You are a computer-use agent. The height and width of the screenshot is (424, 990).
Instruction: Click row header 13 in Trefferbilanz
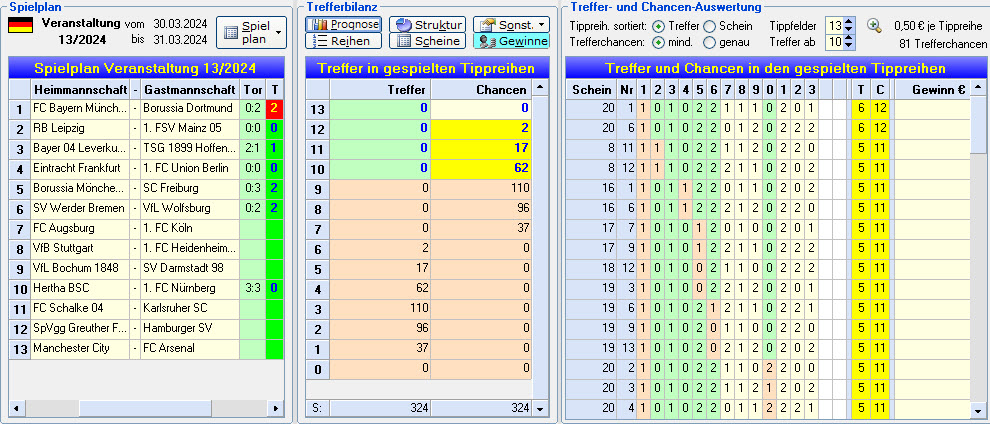[x=318, y=109]
